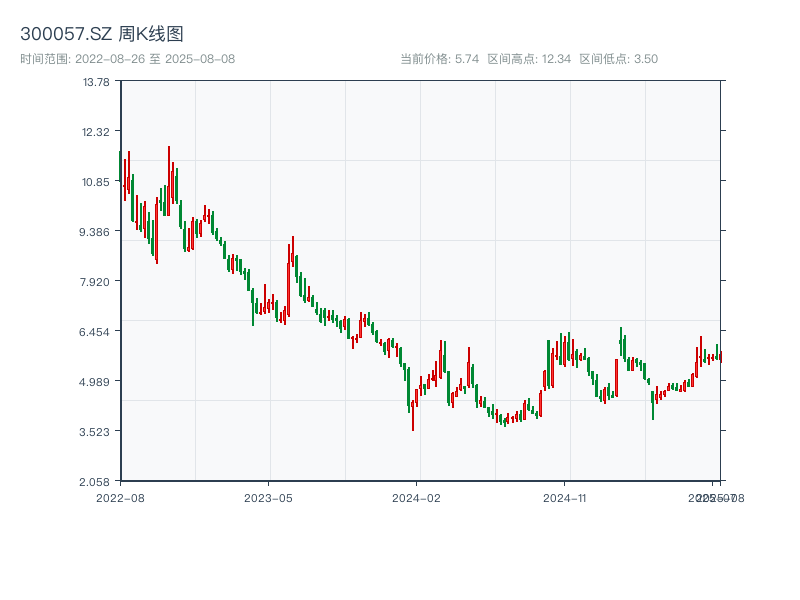
Task: Click the 13.78 y-axis label
Action: click(x=96, y=82)
